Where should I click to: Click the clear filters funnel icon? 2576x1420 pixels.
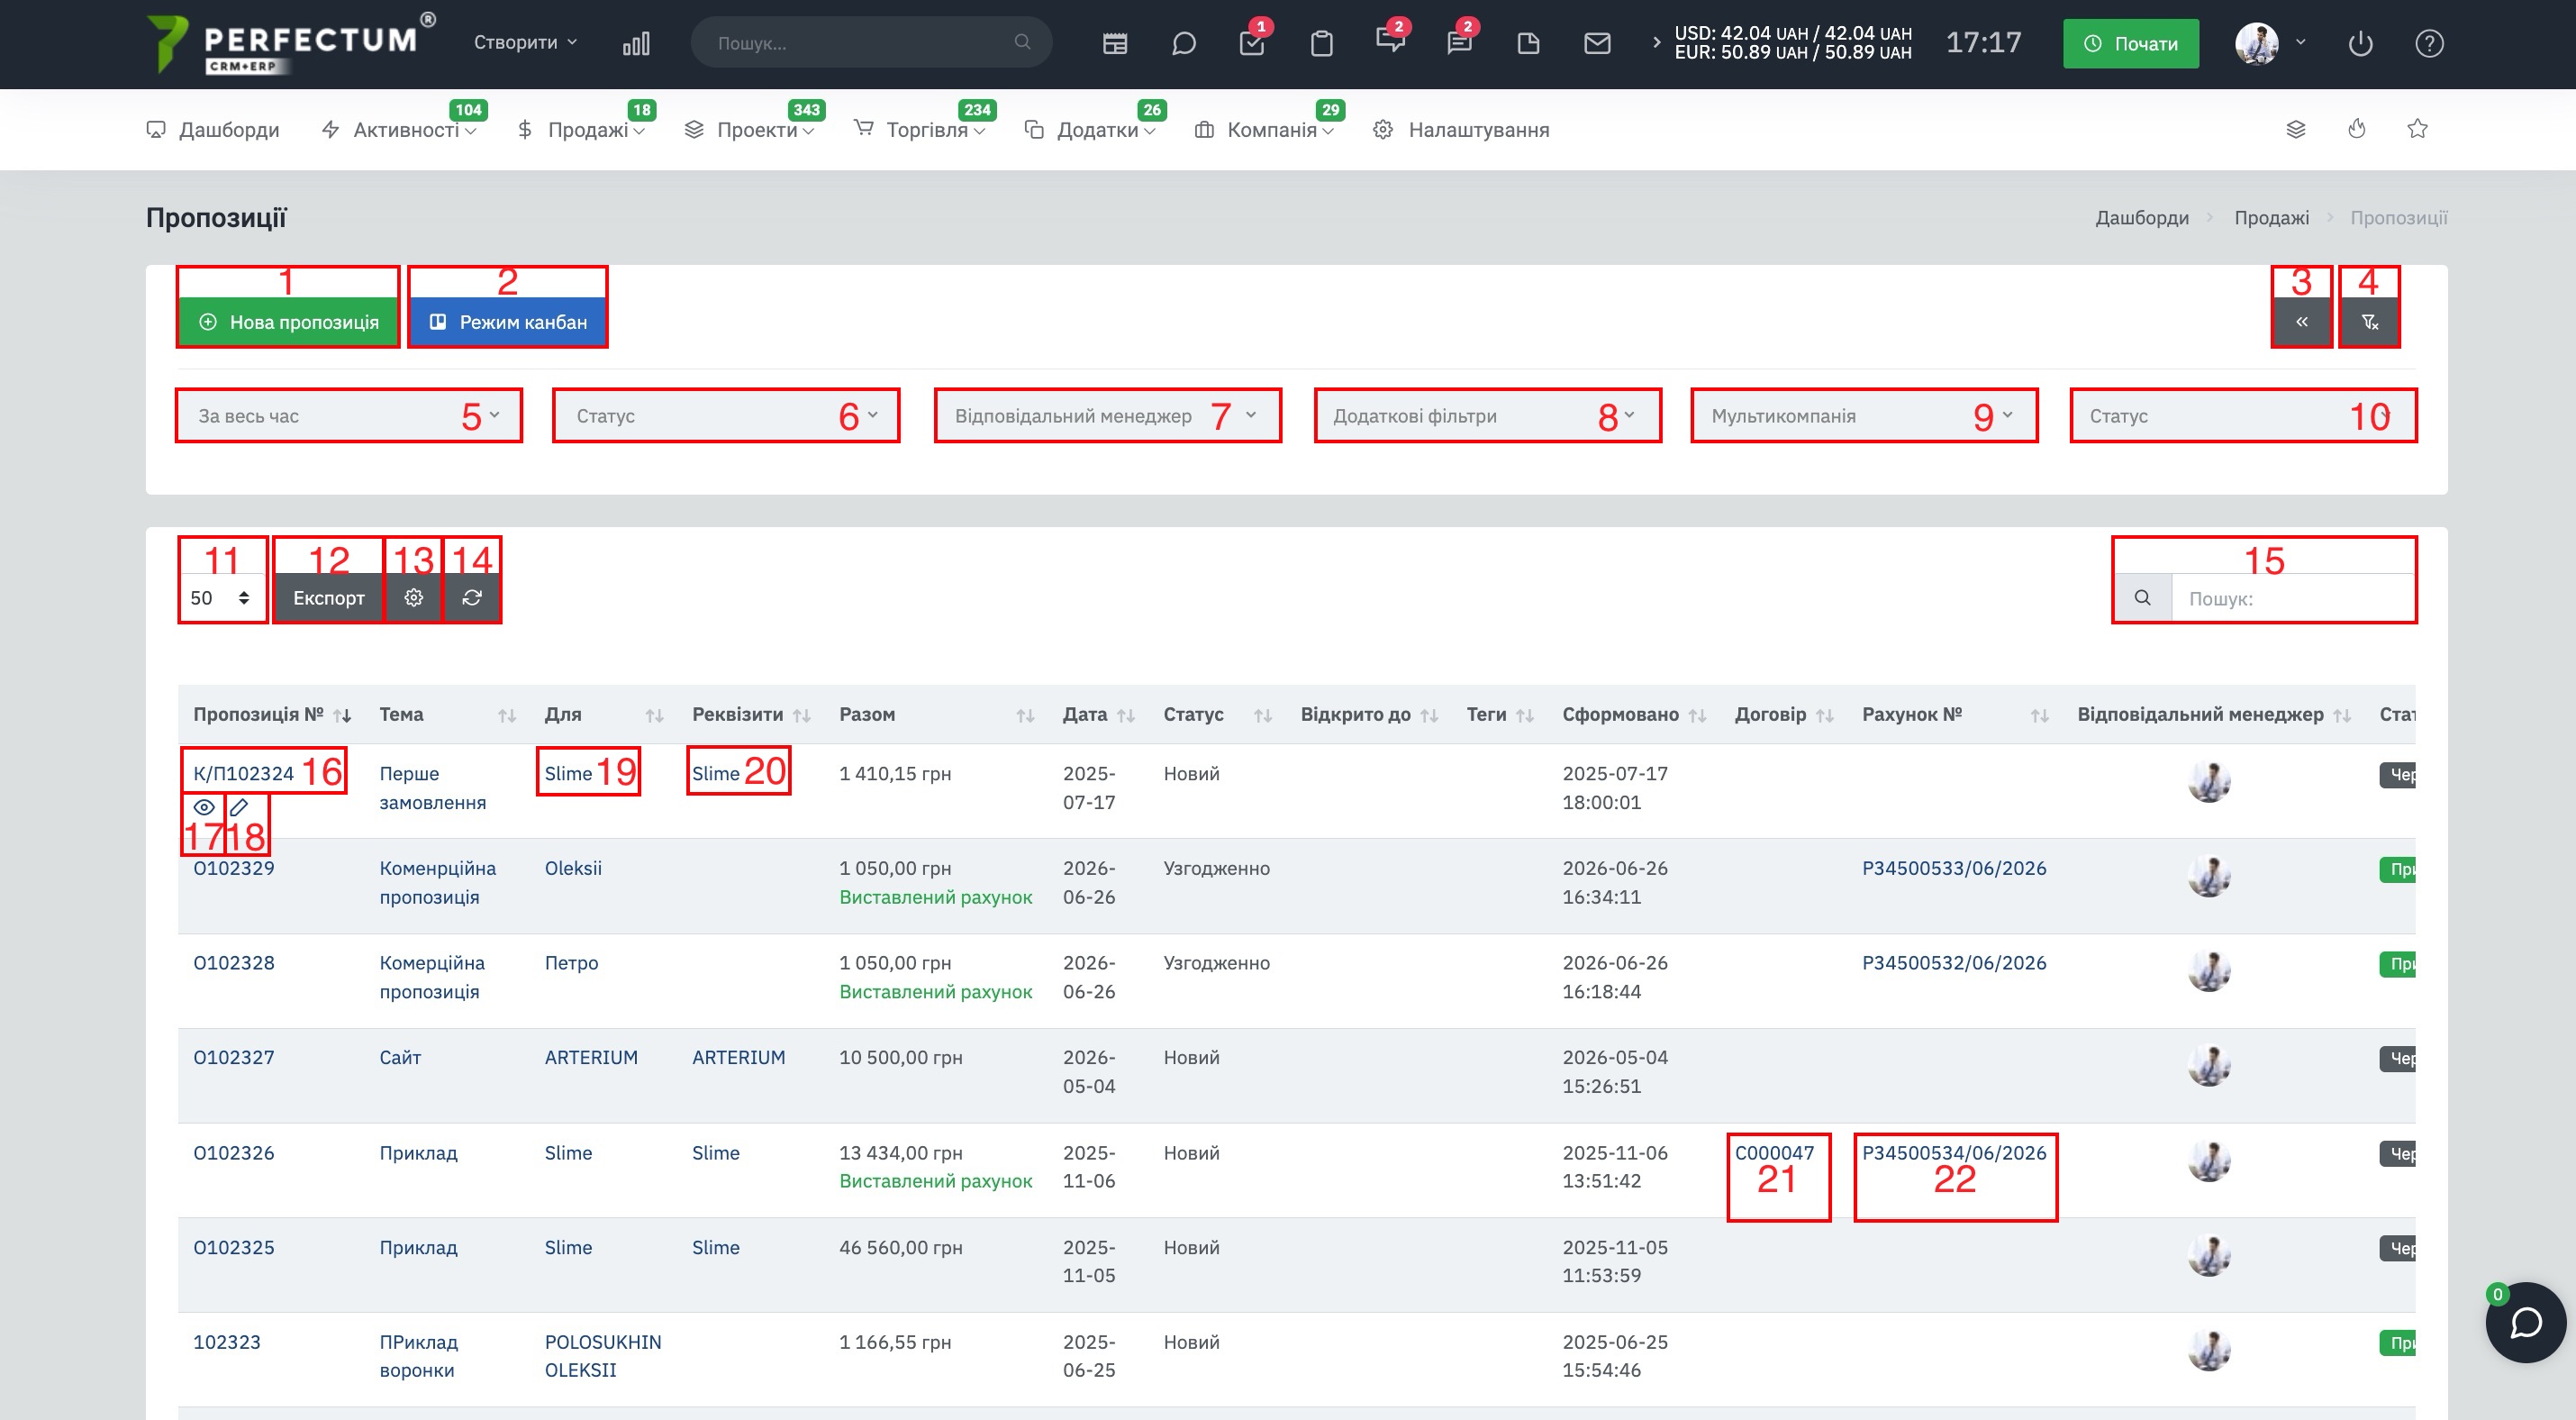click(x=2369, y=322)
